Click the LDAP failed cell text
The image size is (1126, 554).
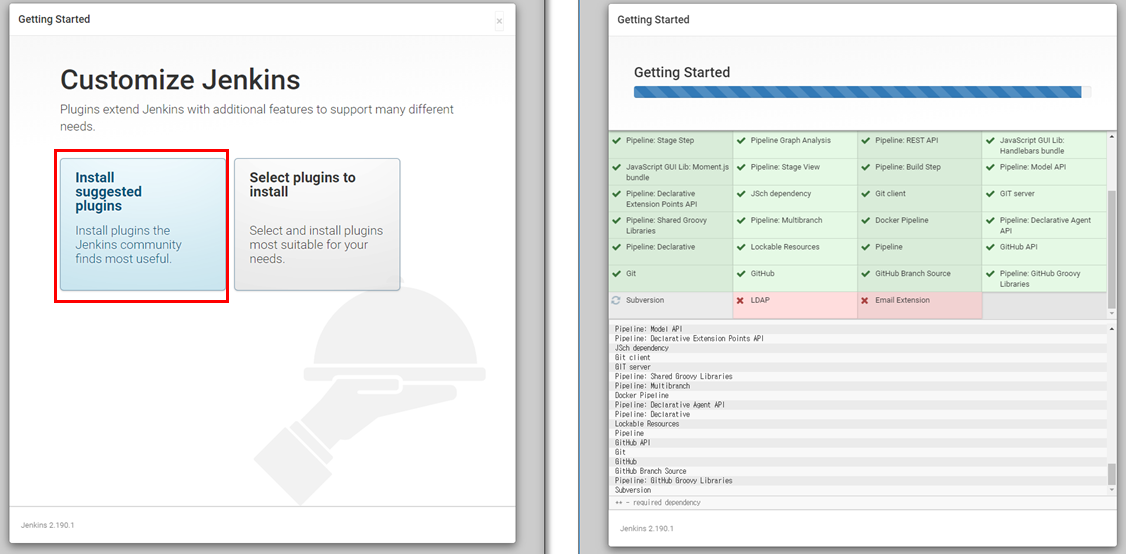[760, 300]
